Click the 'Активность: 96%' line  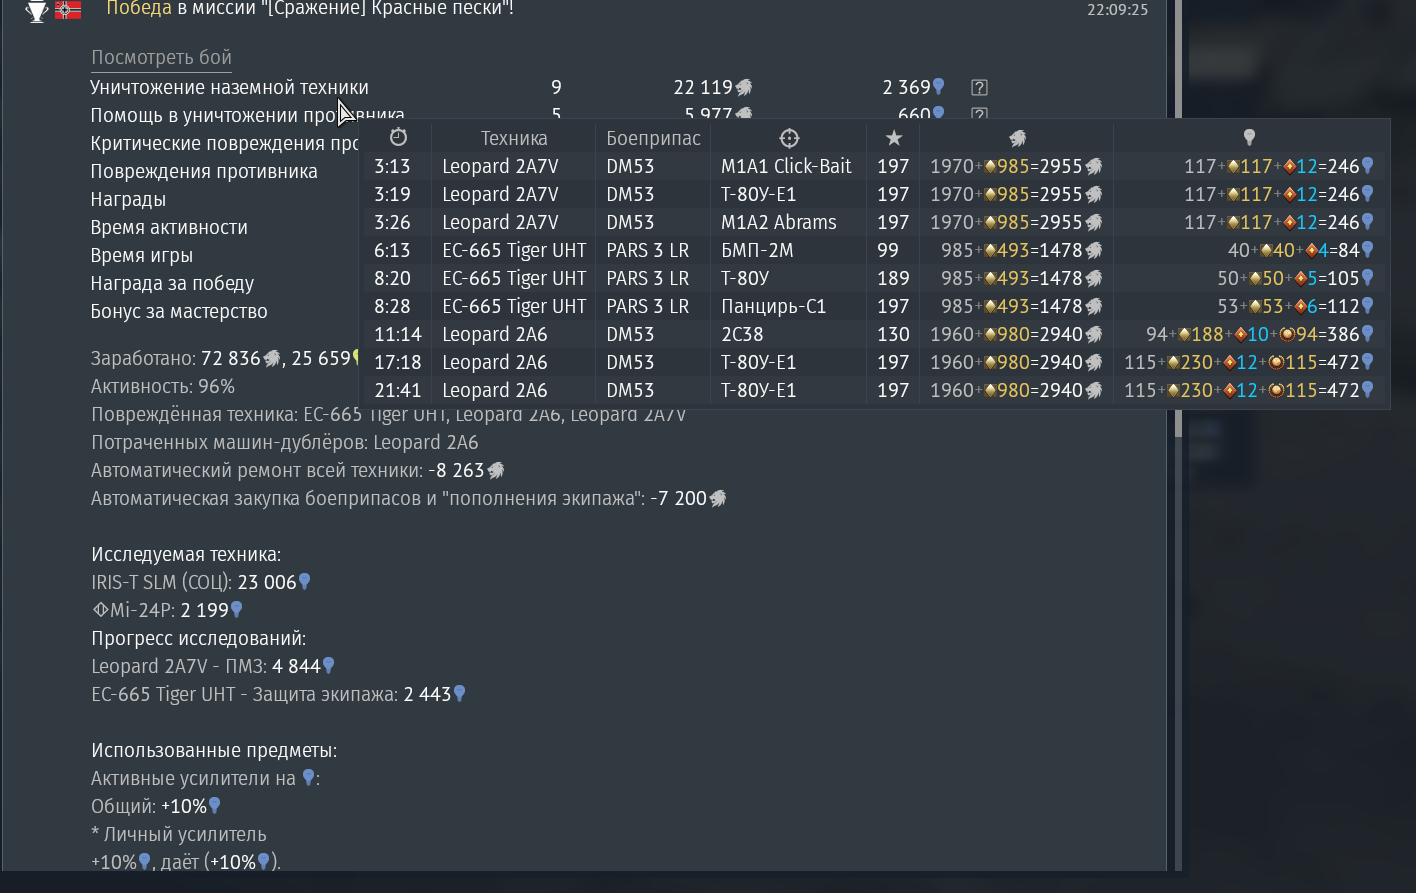pyautogui.click(x=163, y=386)
